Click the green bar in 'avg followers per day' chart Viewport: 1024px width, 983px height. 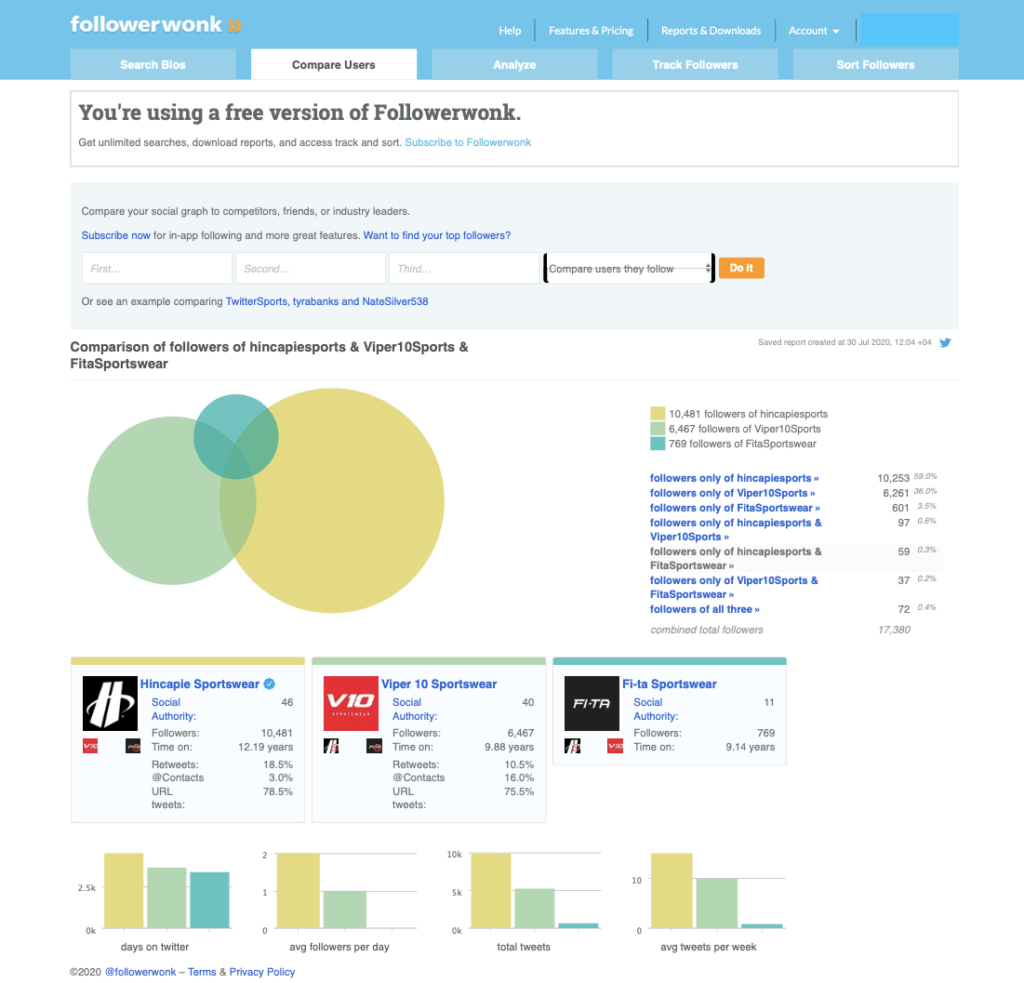345,909
